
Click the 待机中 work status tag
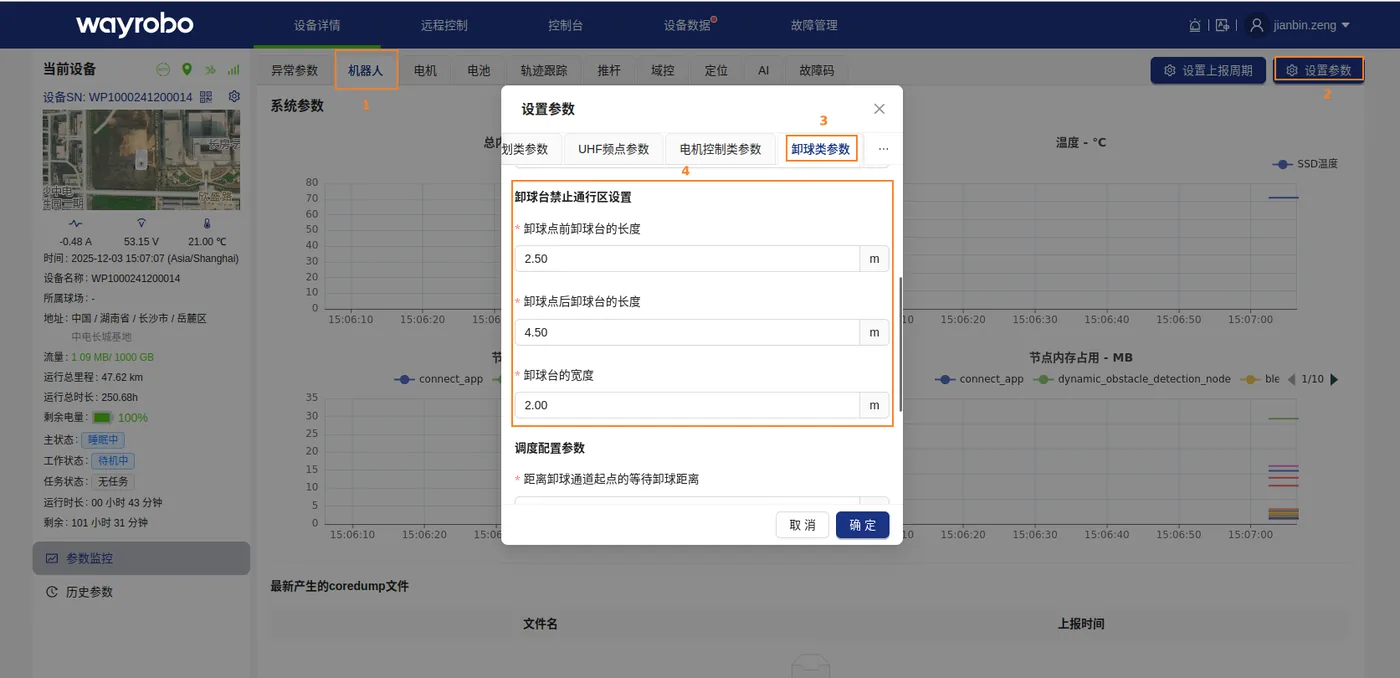coord(112,461)
